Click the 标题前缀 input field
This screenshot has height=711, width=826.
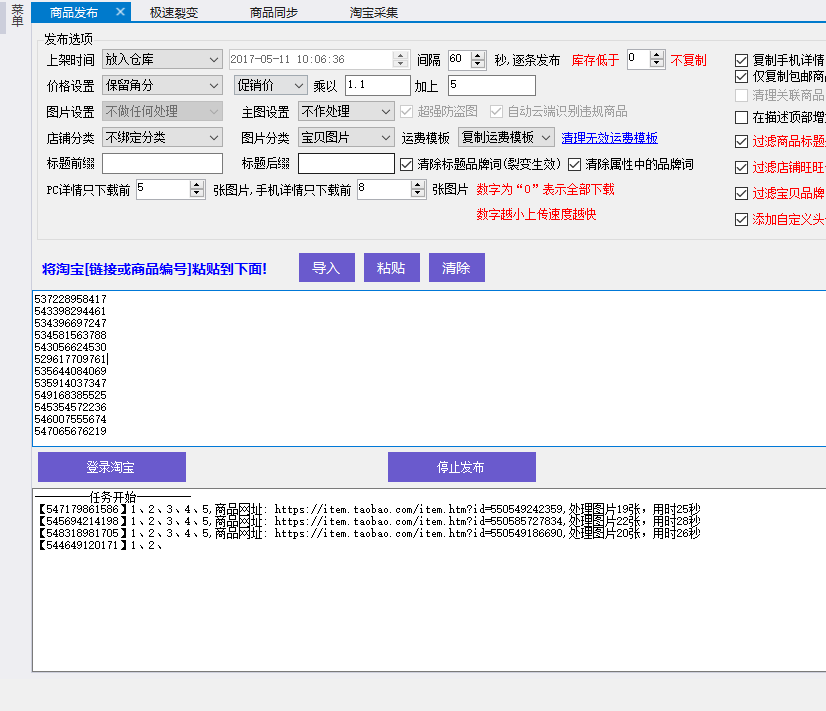(162, 164)
